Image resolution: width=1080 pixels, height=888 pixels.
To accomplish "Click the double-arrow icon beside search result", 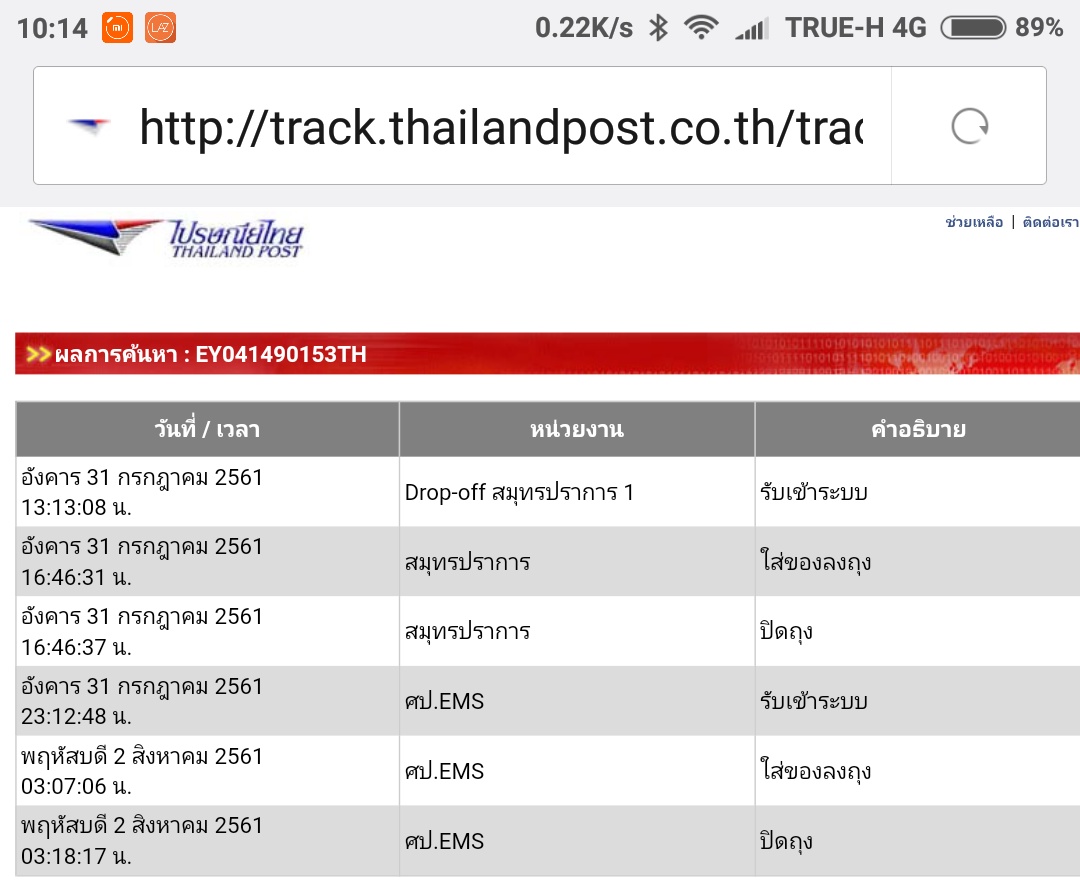I will [x=38, y=354].
